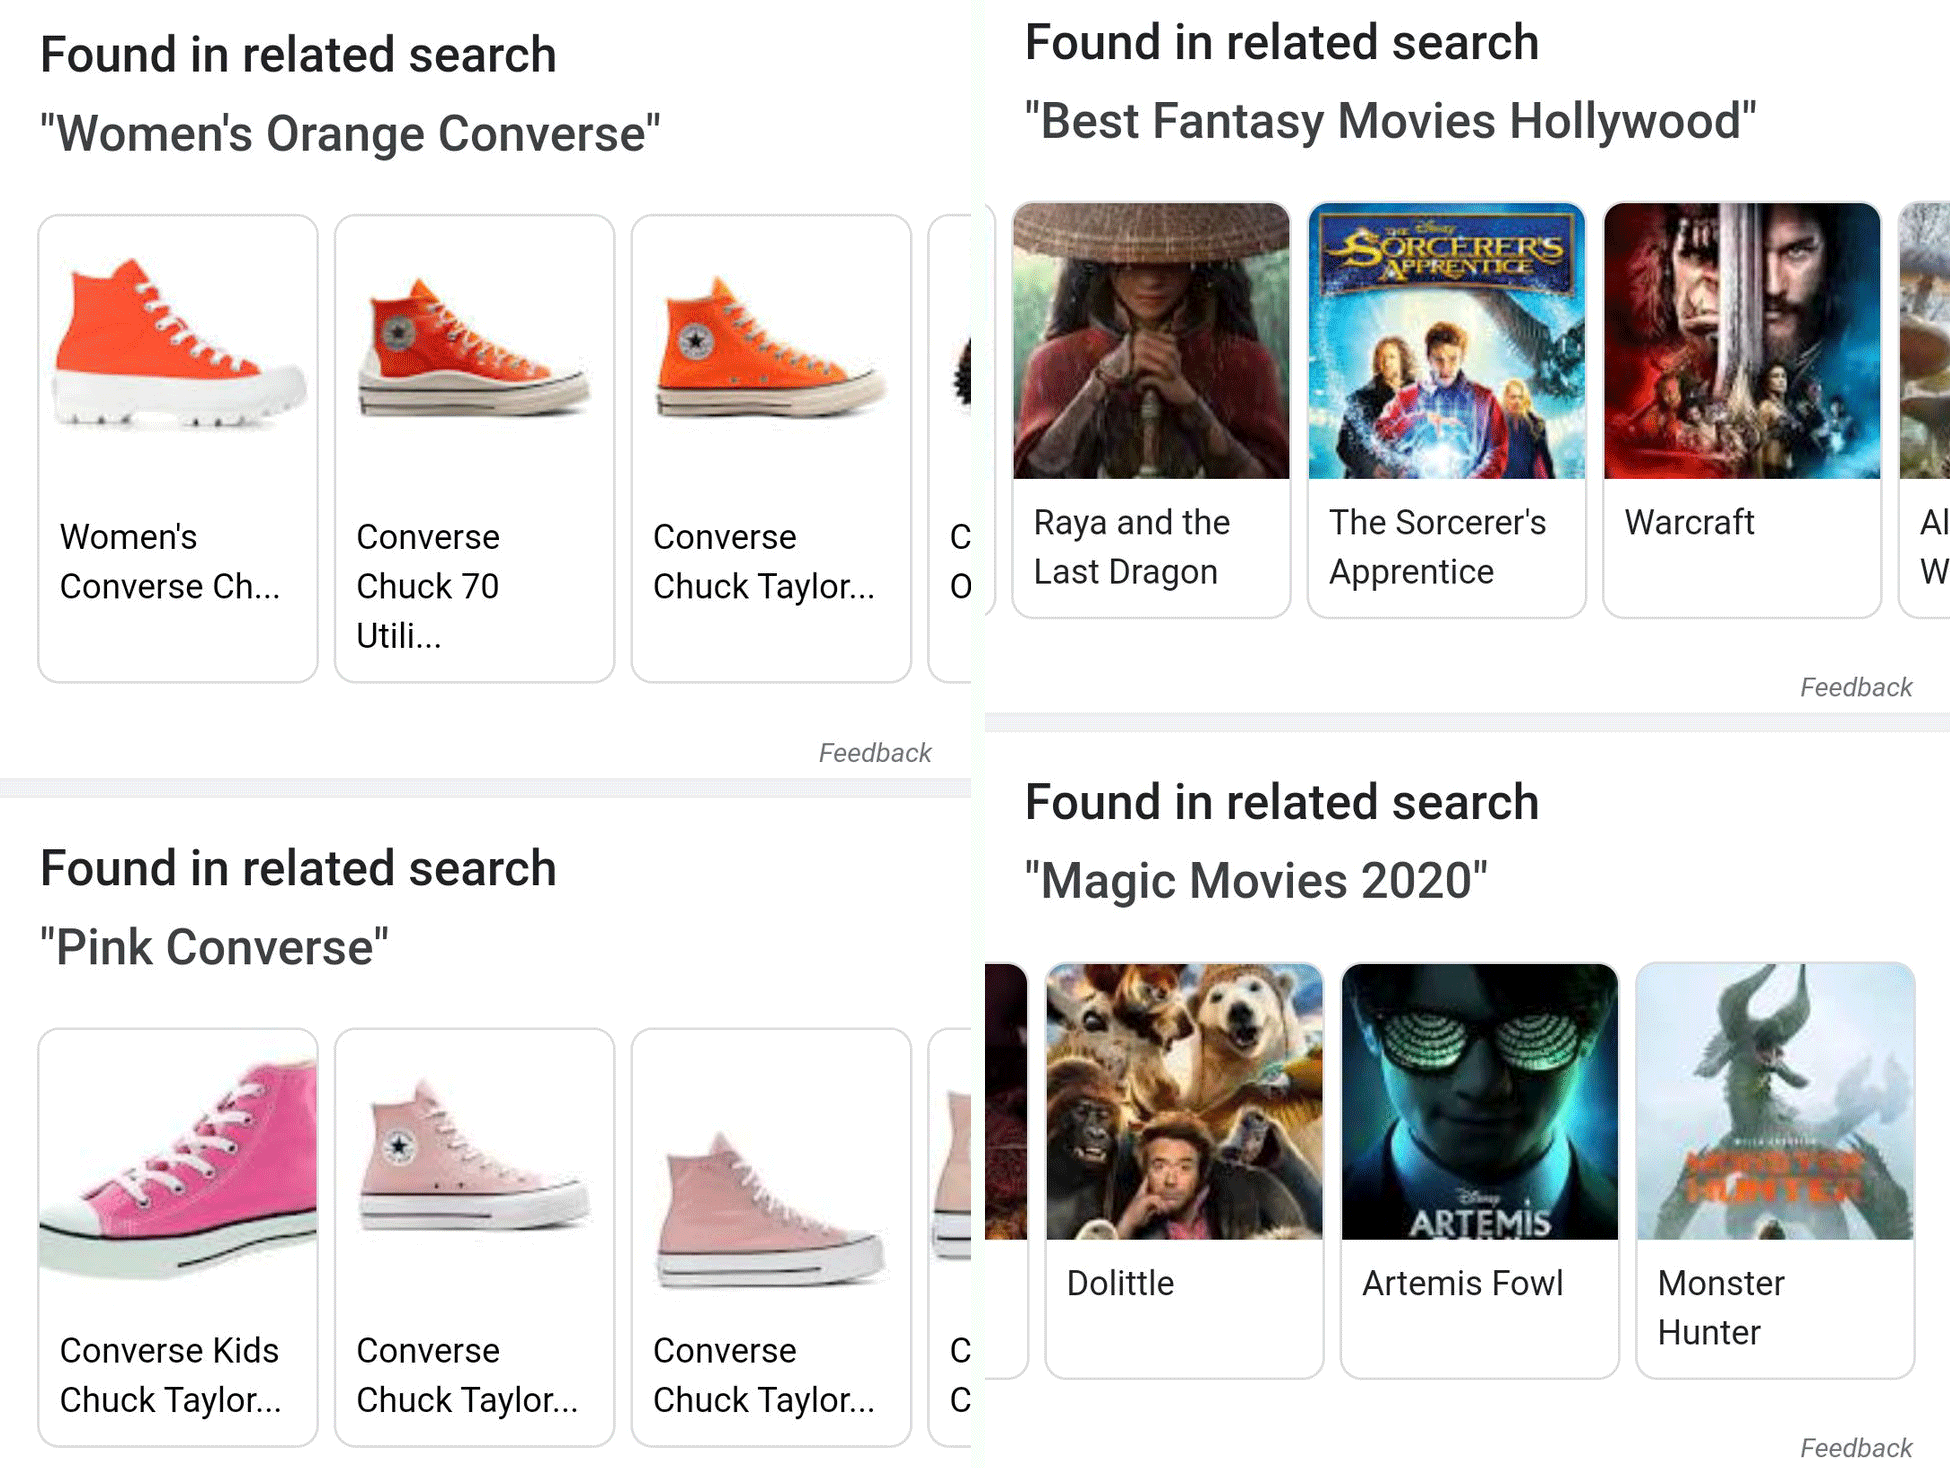The height and width of the screenshot is (1468, 1950).
Task: Select the Monster Hunter title text
Action: click(x=1720, y=1308)
